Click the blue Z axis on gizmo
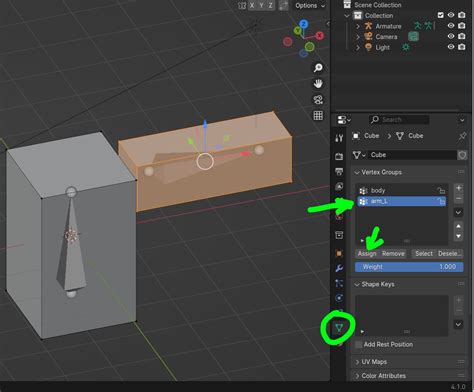The height and width of the screenshot is (392, 474). click(303, 24)
